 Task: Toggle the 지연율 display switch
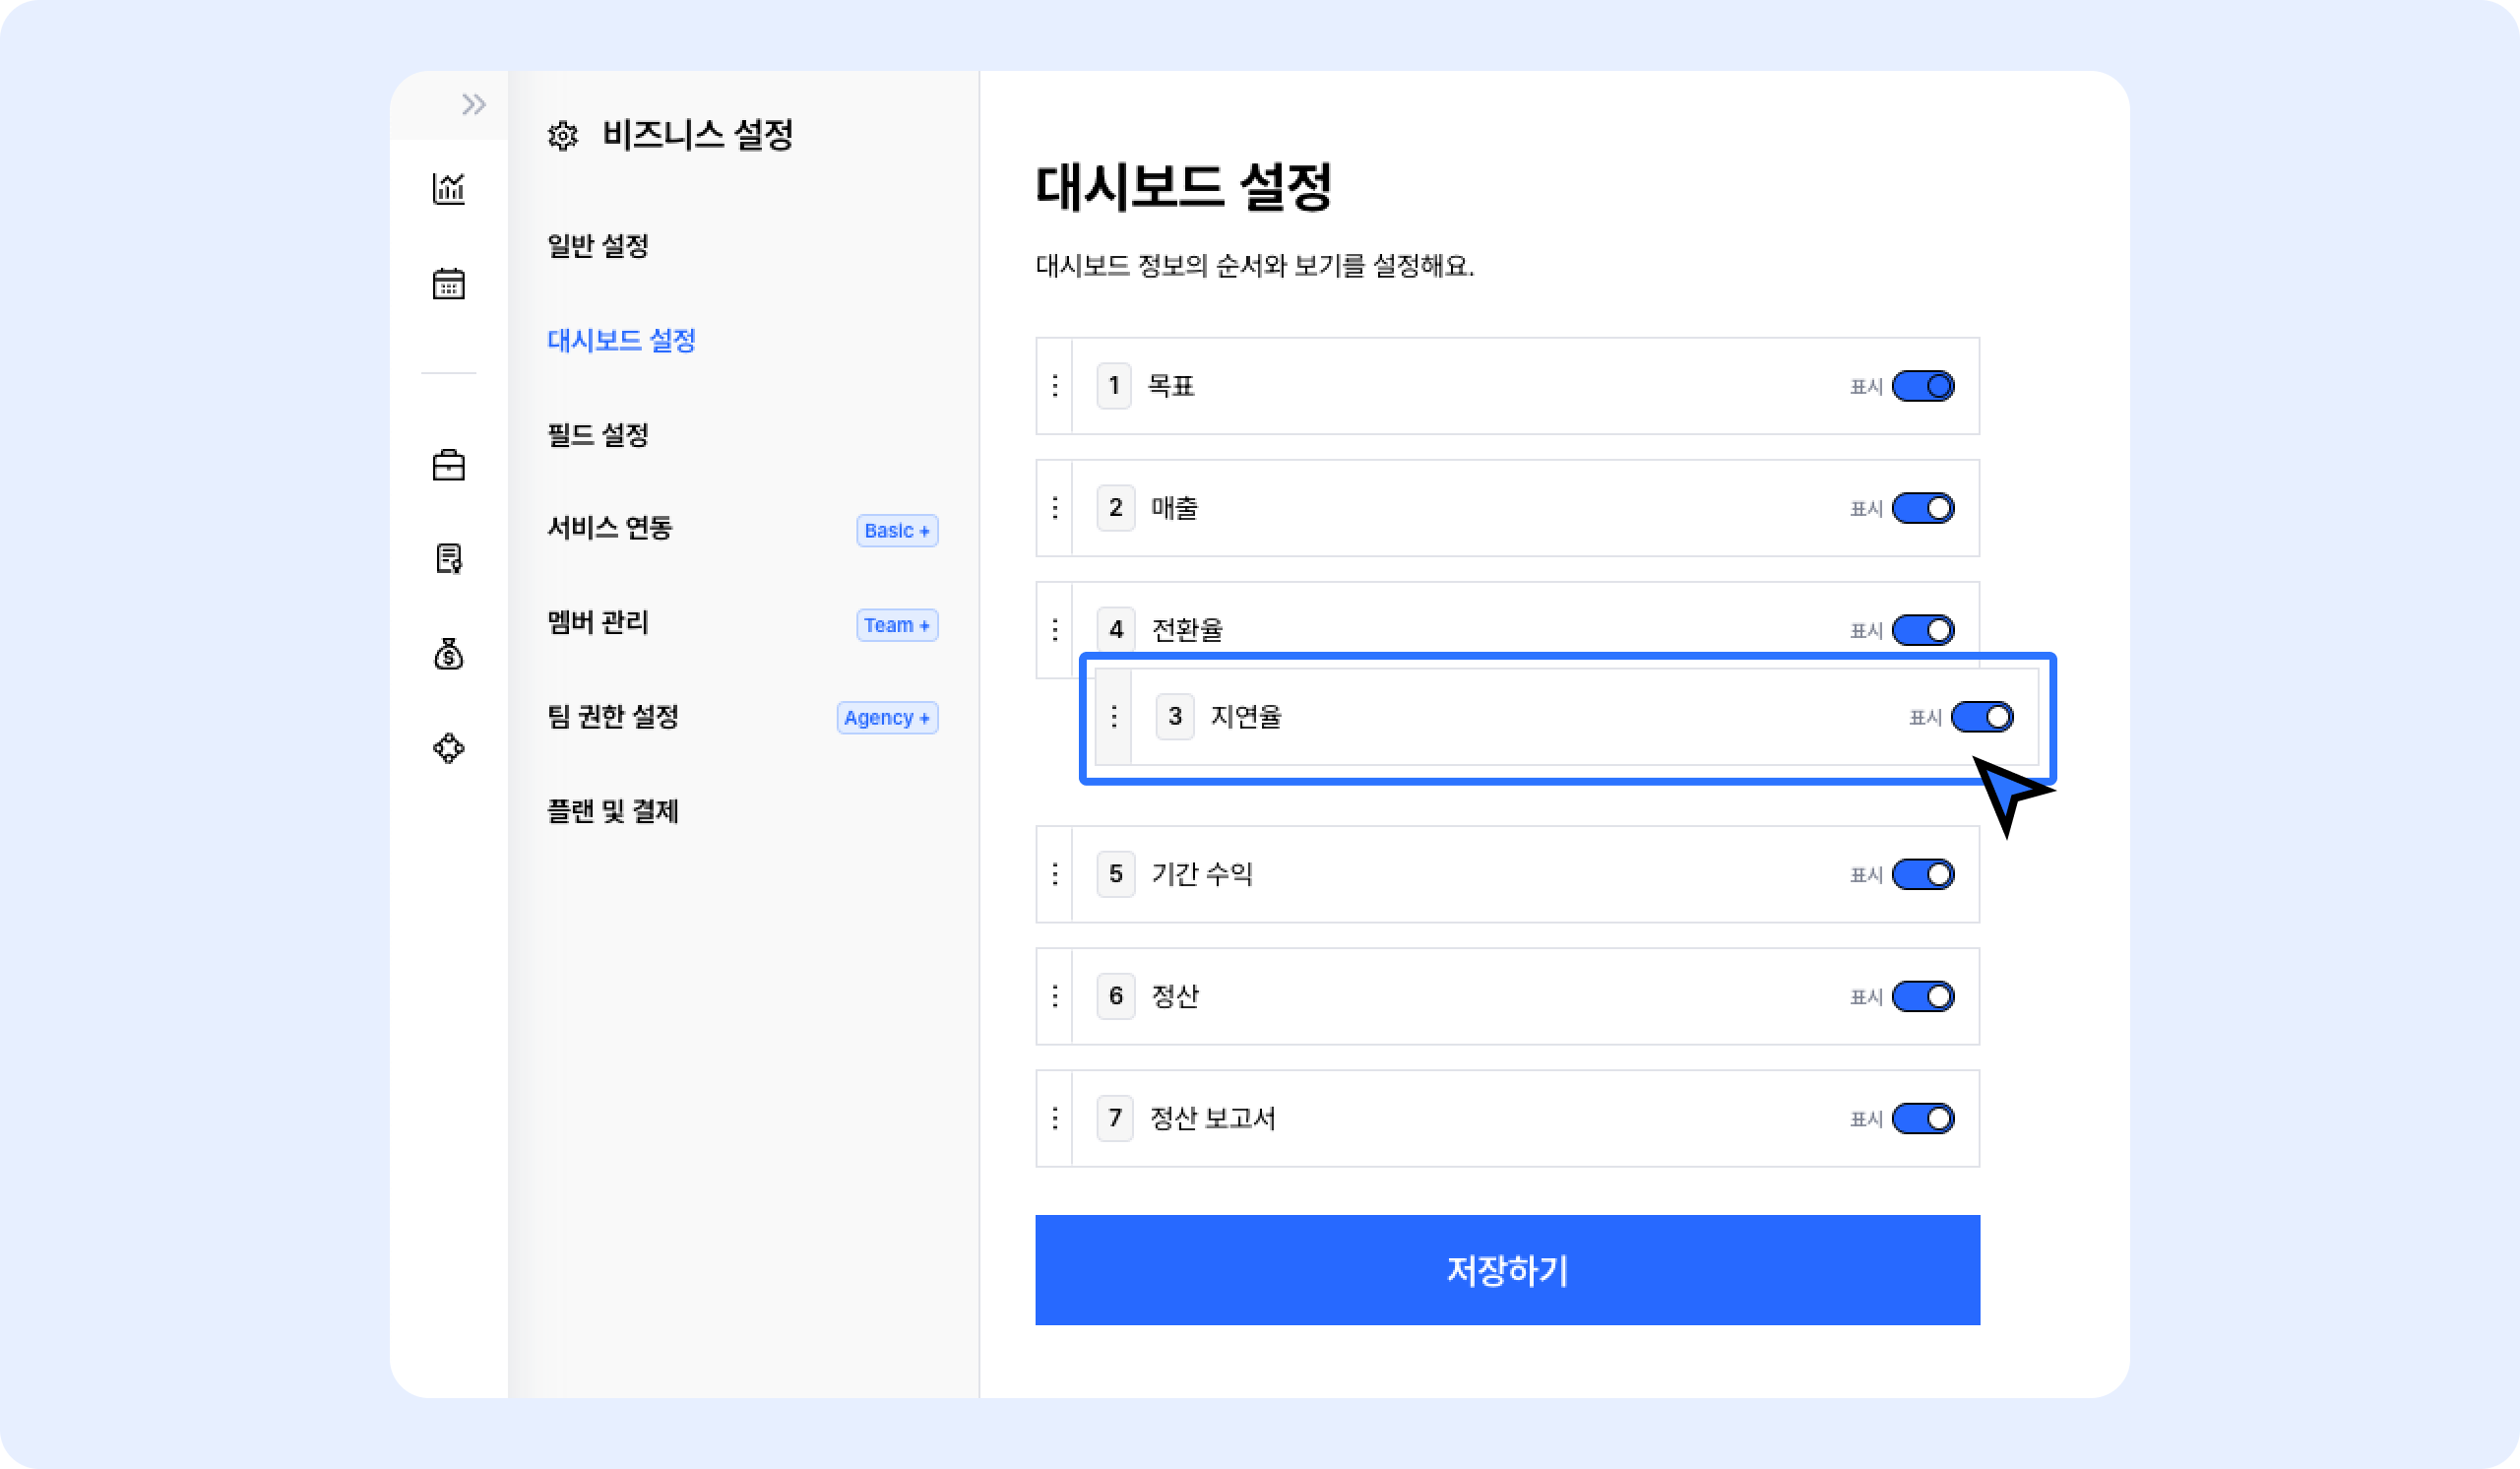click(1981, 717)
